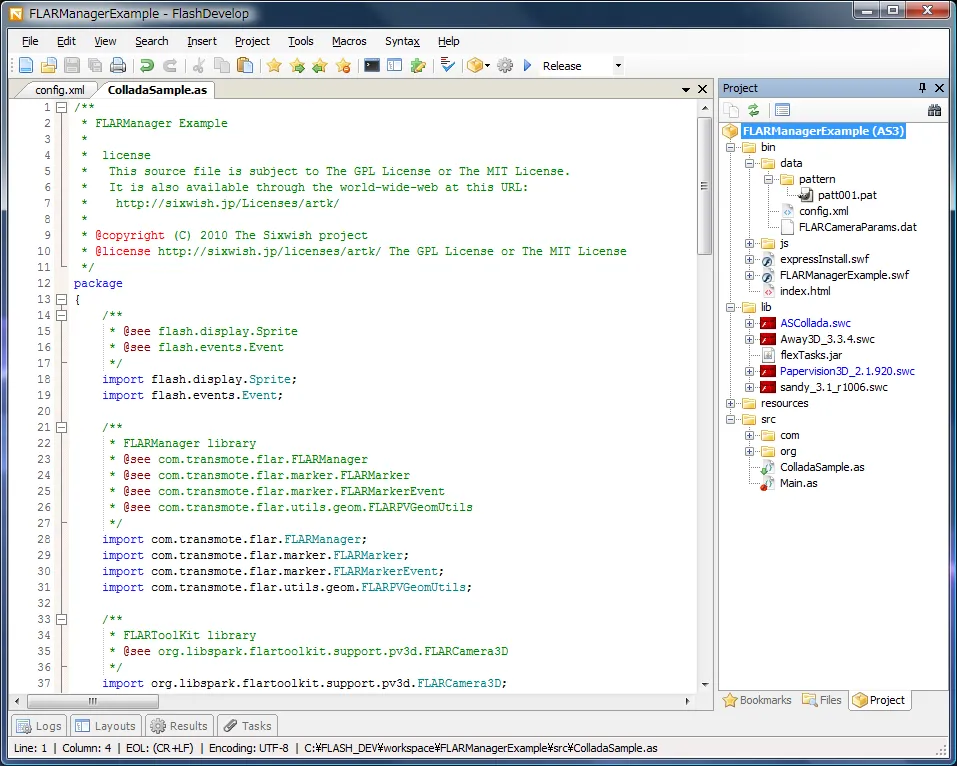This screenshot has height=766, width=957.
Task: Open the Project menu
Action: coord(252,41)
